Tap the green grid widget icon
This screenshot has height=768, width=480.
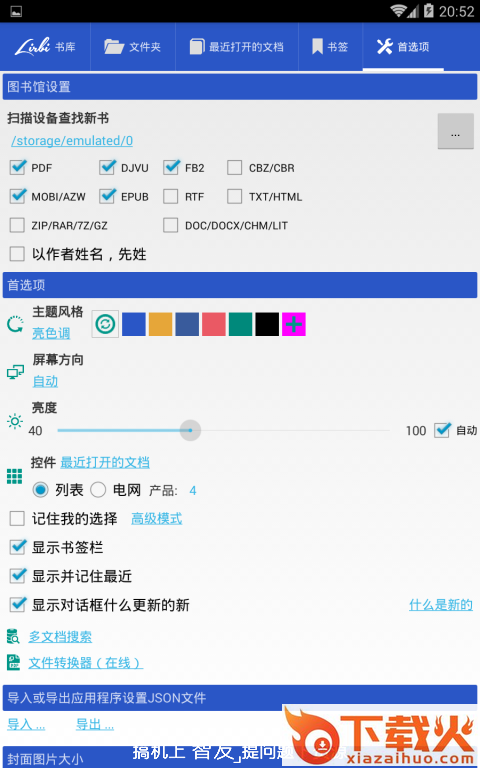pos(14,476)
